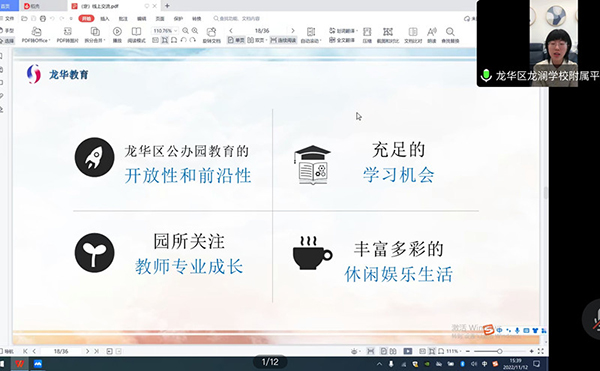Toggle 连续阅读 continuous reading mode
This screenshot has height=371, width=600.
pyautogui.click(x=283, y=40)
